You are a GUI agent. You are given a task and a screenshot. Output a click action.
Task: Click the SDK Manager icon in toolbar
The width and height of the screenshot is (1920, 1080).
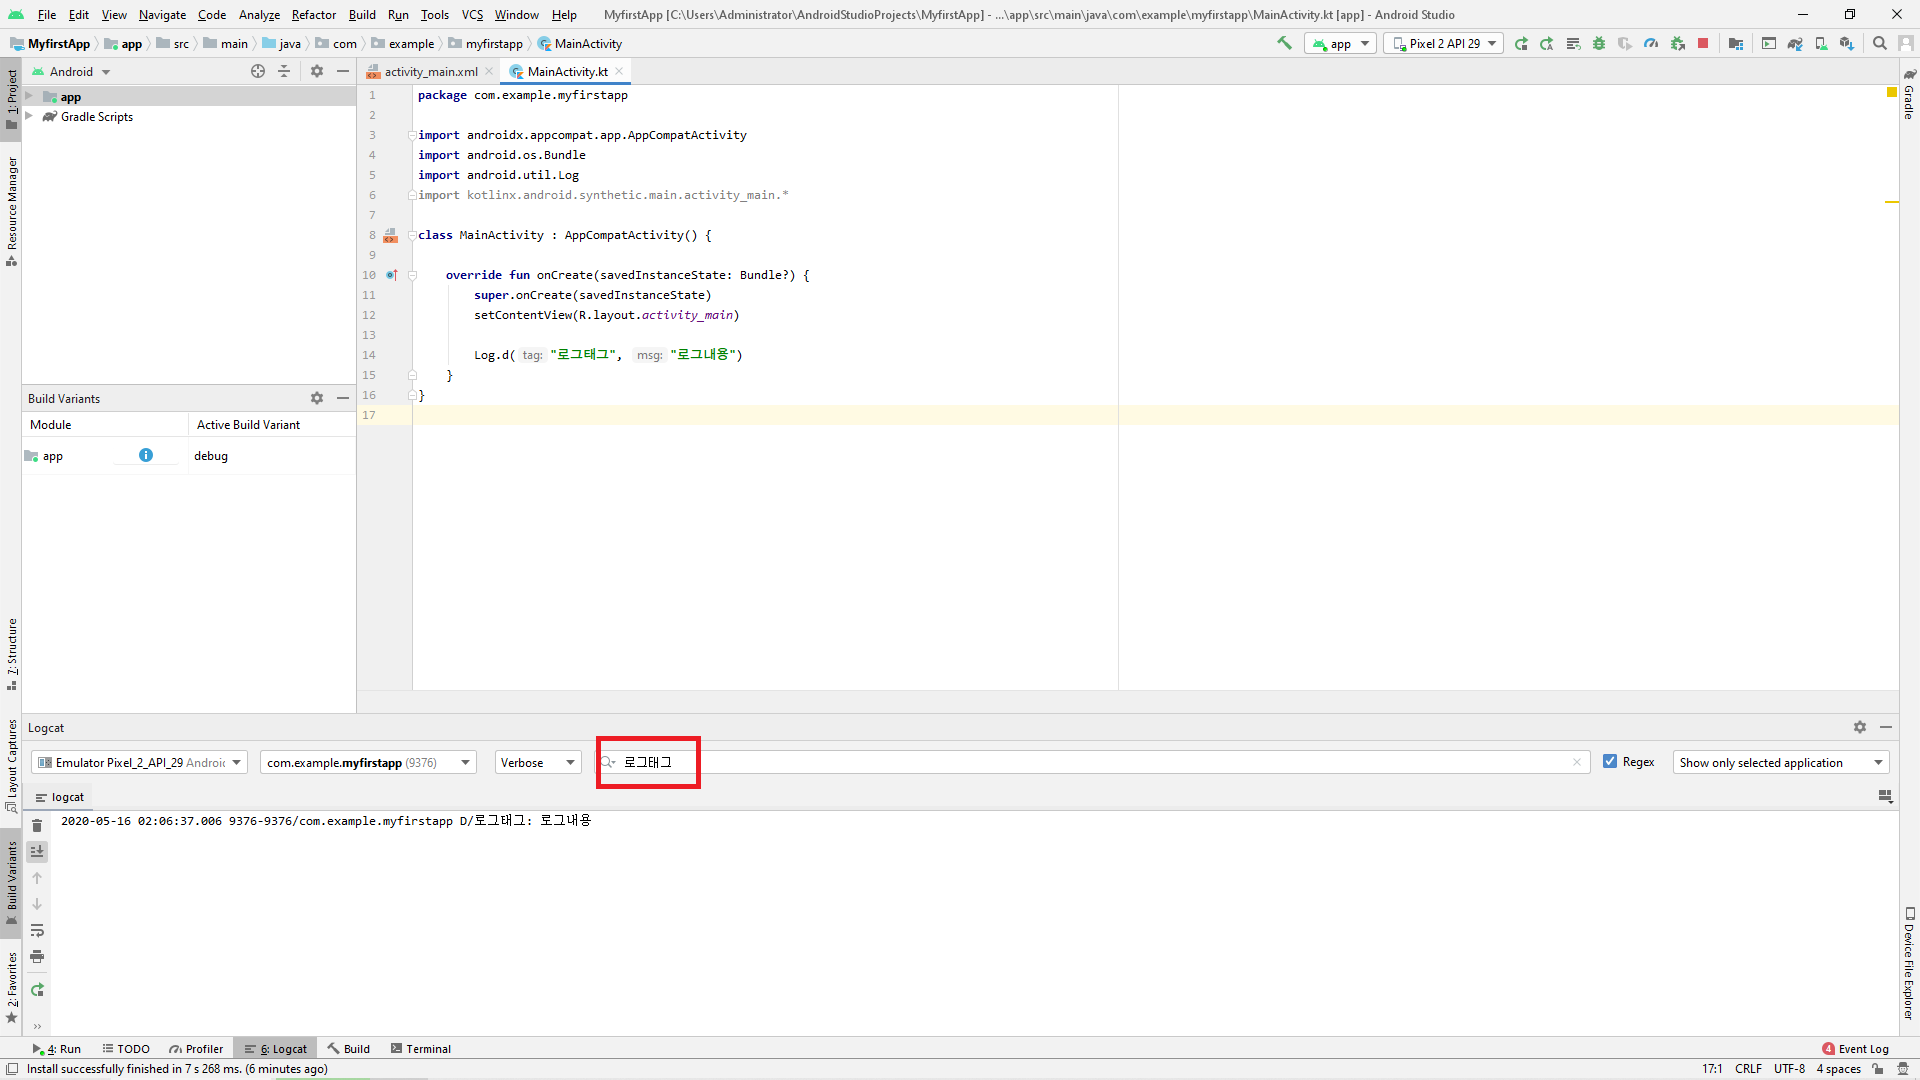[1847, 43]
